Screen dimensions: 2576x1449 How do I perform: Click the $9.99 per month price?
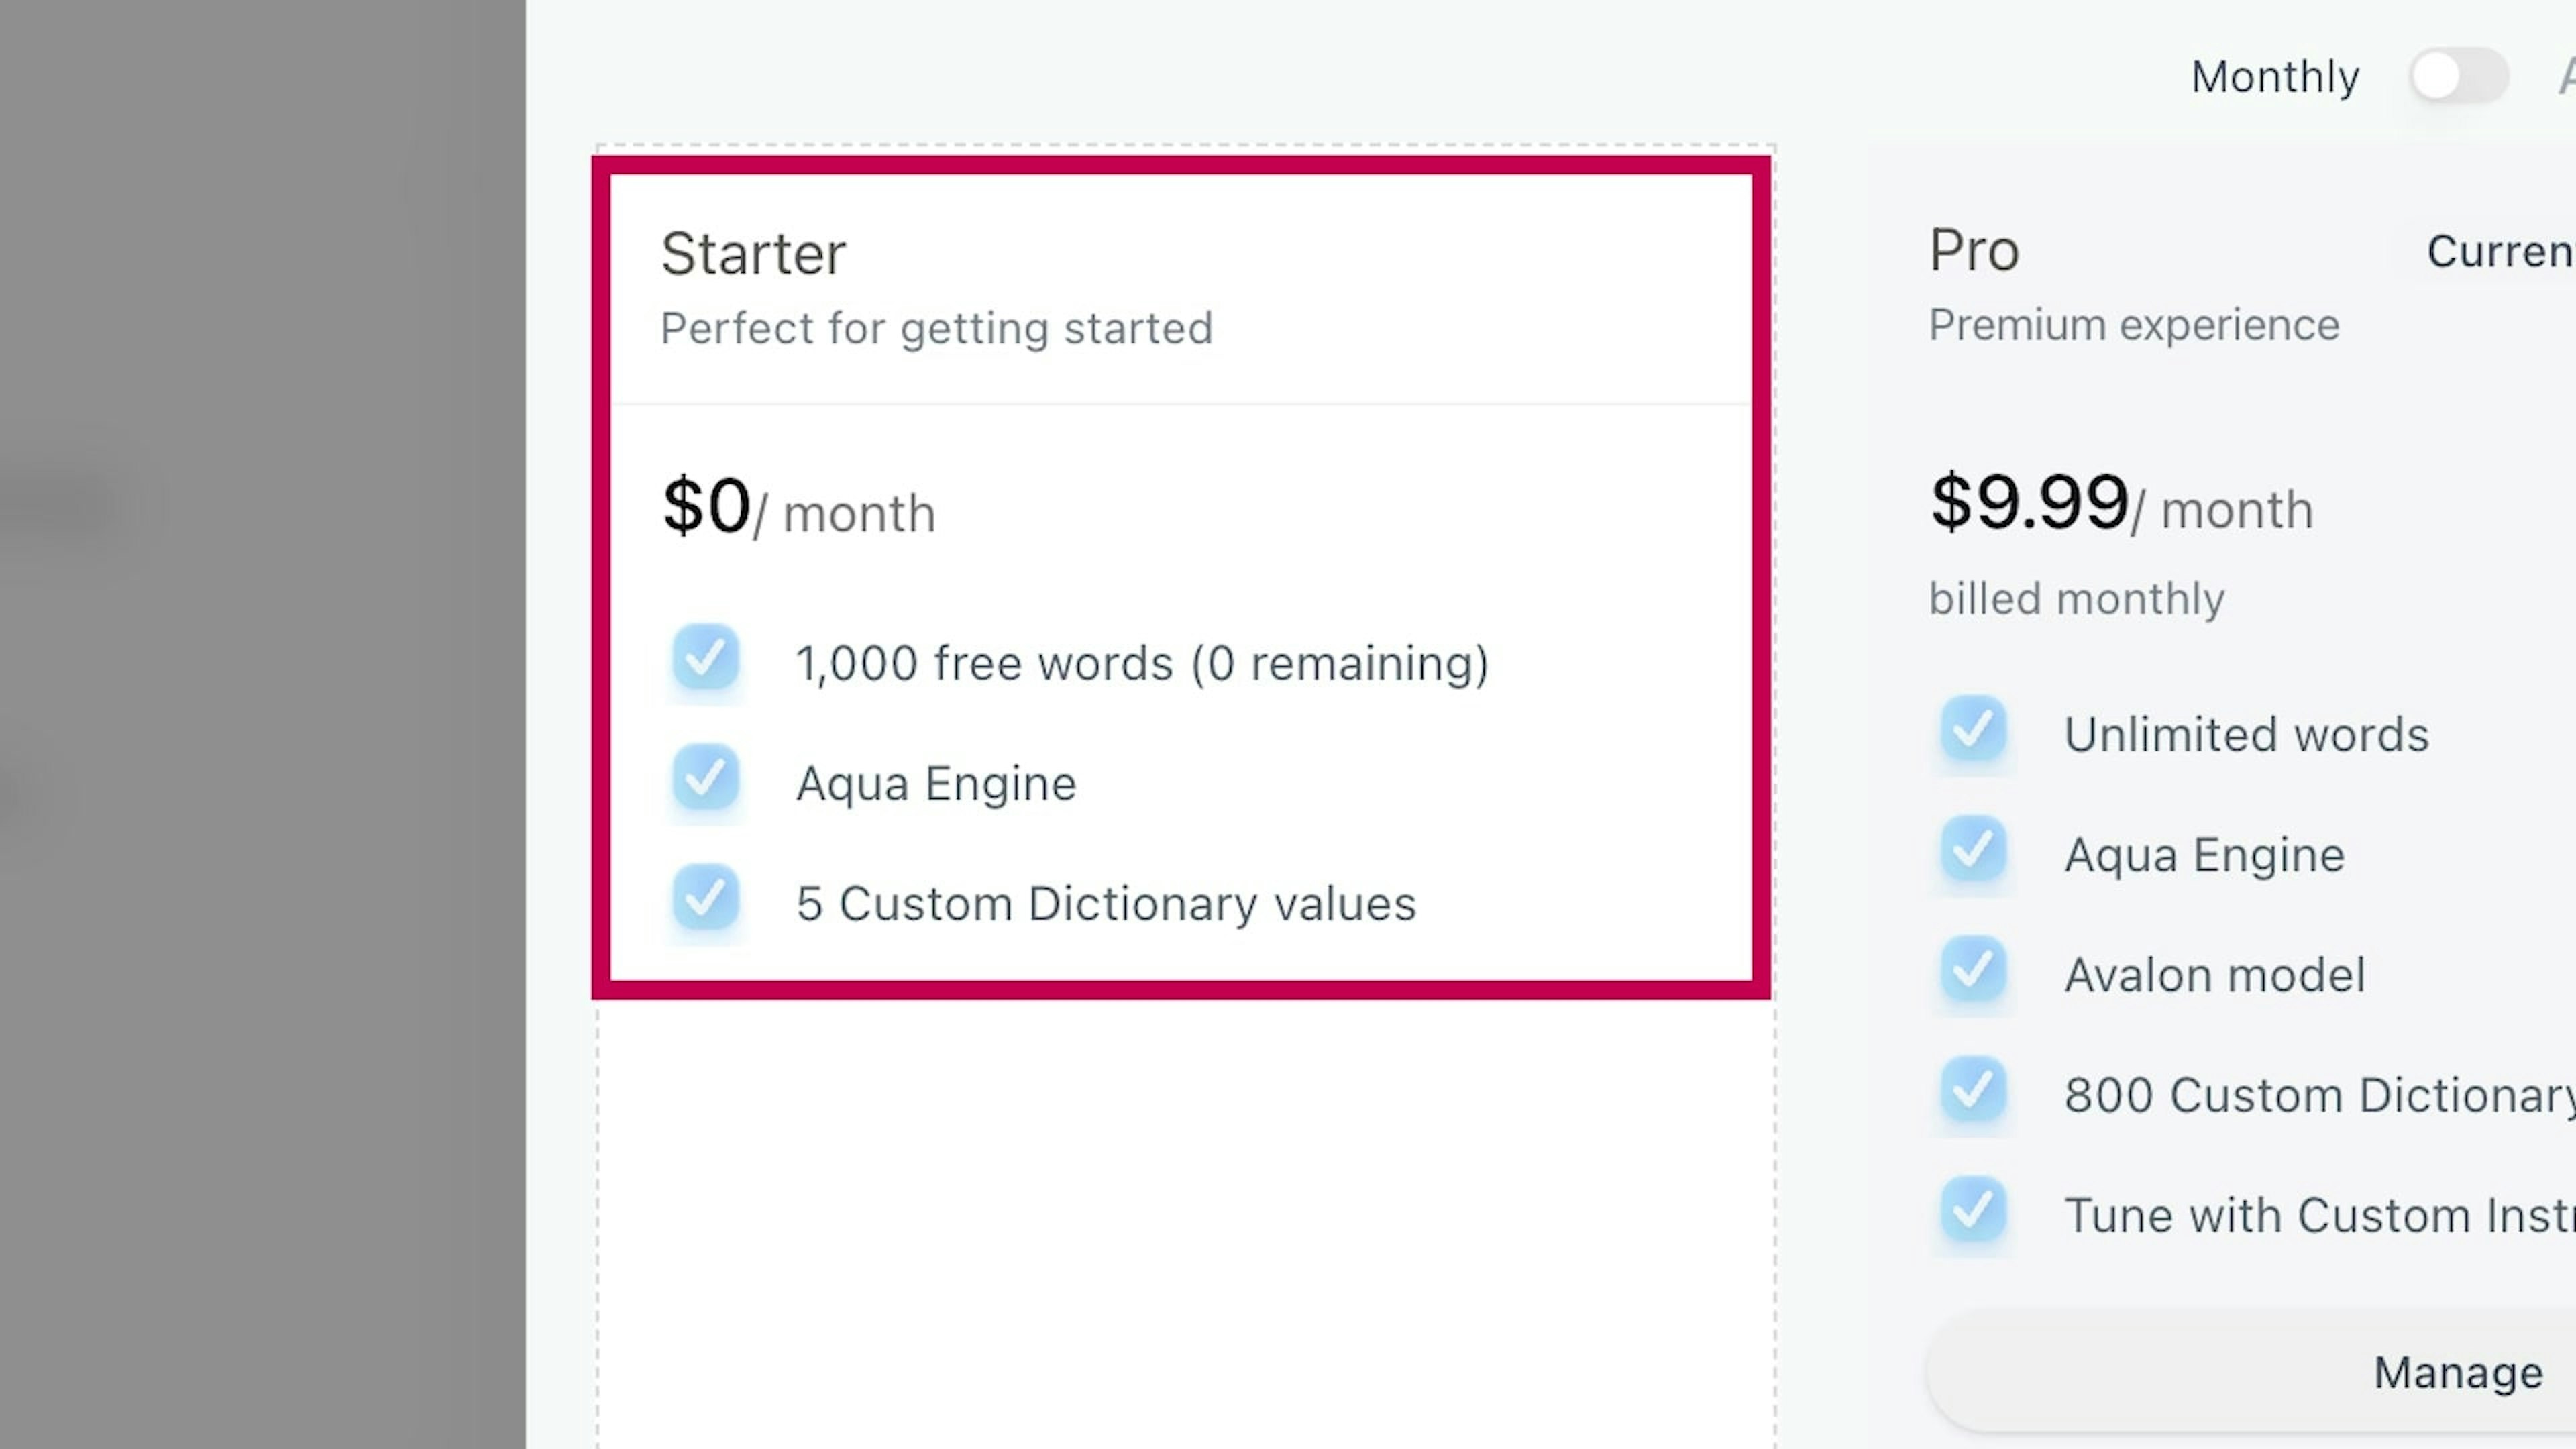(2120, 504)
